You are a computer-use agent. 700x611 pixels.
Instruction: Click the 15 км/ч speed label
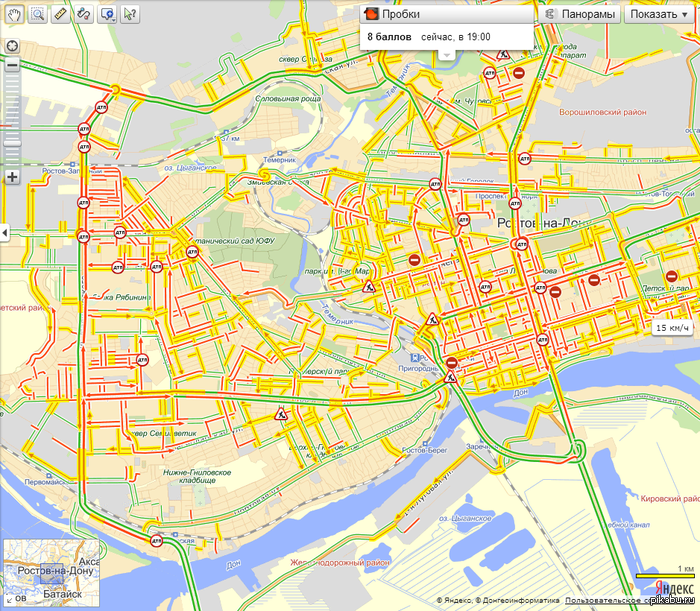[x=674, y=328]
